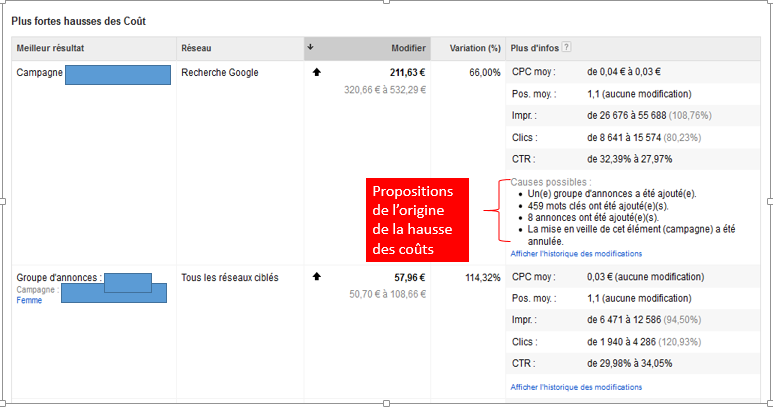The height and width of the screenshot is (408, 773).
Task: Click the Plus d'infos column header
Action: pos(534,48)
